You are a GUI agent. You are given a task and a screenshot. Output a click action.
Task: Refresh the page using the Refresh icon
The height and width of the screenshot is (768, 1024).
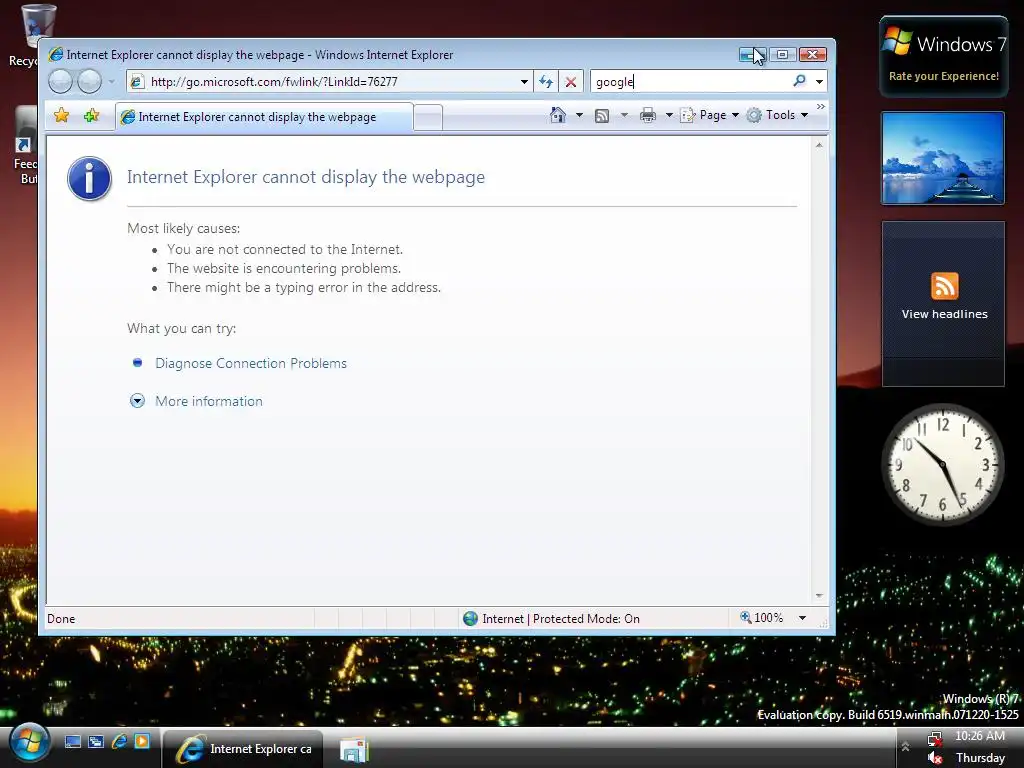coord(546,82)
